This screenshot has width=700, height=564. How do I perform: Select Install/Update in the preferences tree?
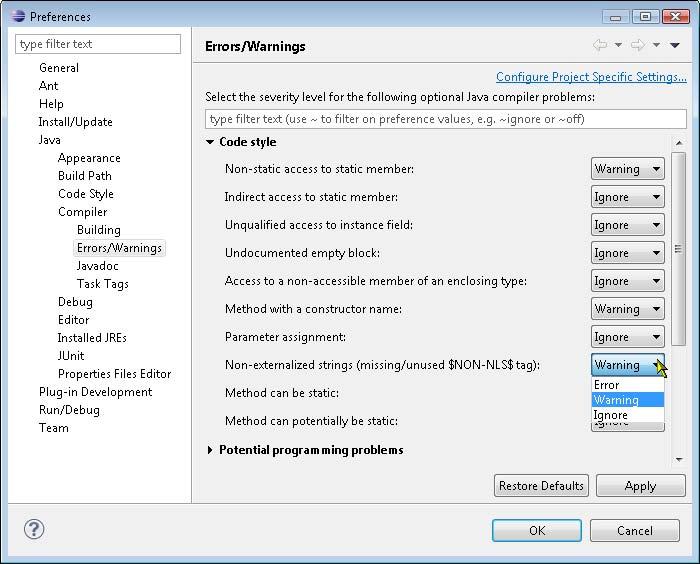click(75, 122)
